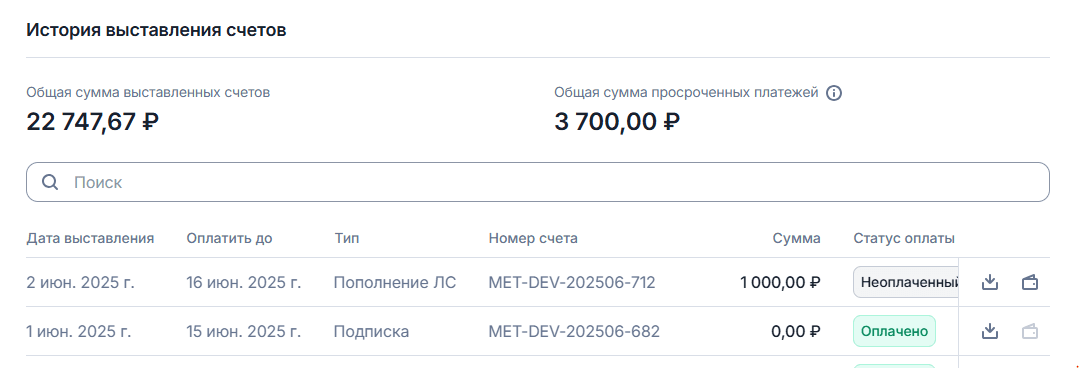Image resolution: width=1079 pixels, height=368 pixels.
Task: Sort by Дата выставления column
Action: (x=90, y=239)
